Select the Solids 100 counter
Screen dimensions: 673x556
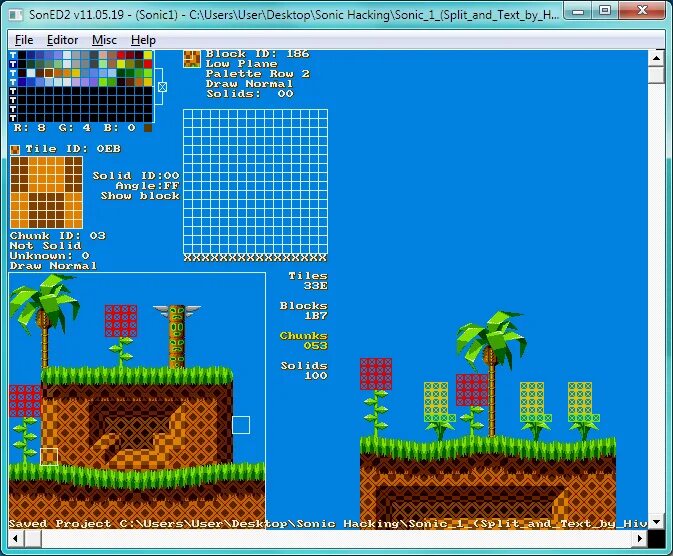304,371
